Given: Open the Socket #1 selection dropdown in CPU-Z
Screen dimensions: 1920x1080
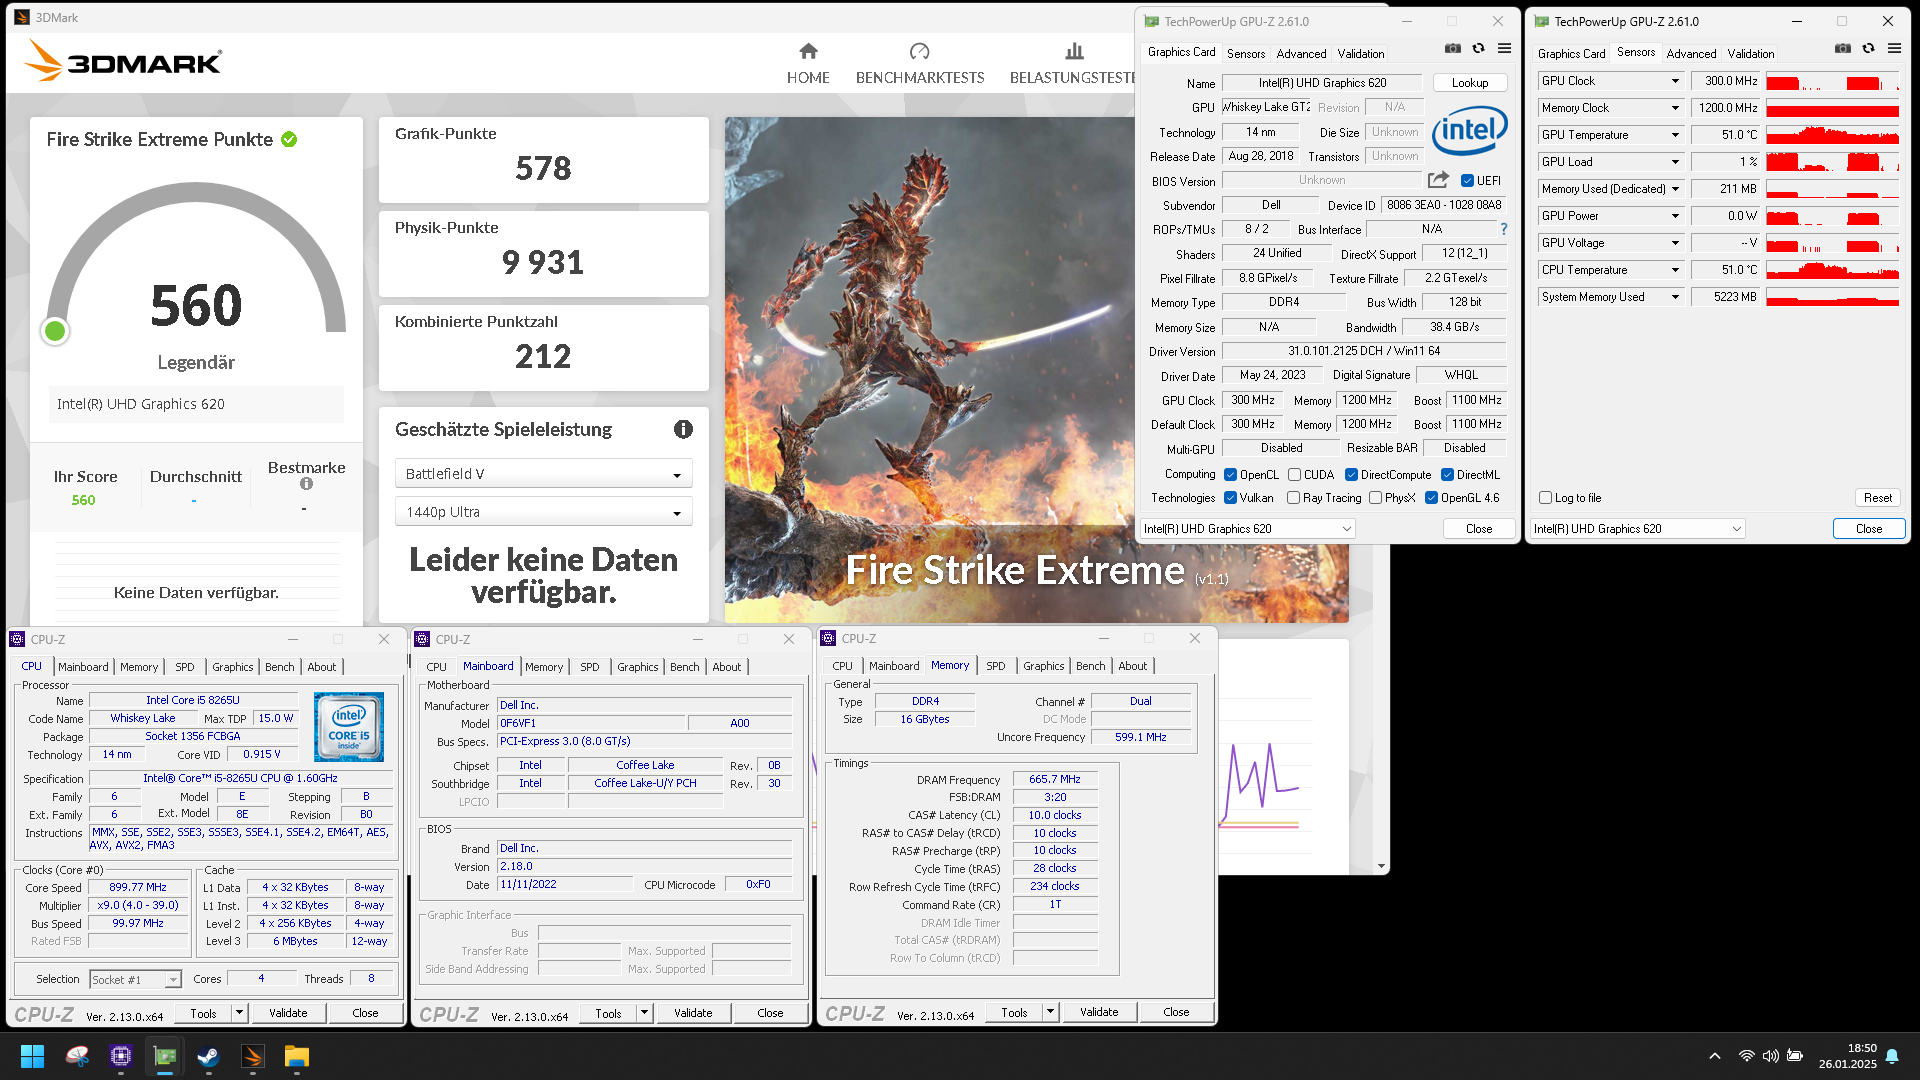Looking at the screenshot, I should tap(135, 980).
